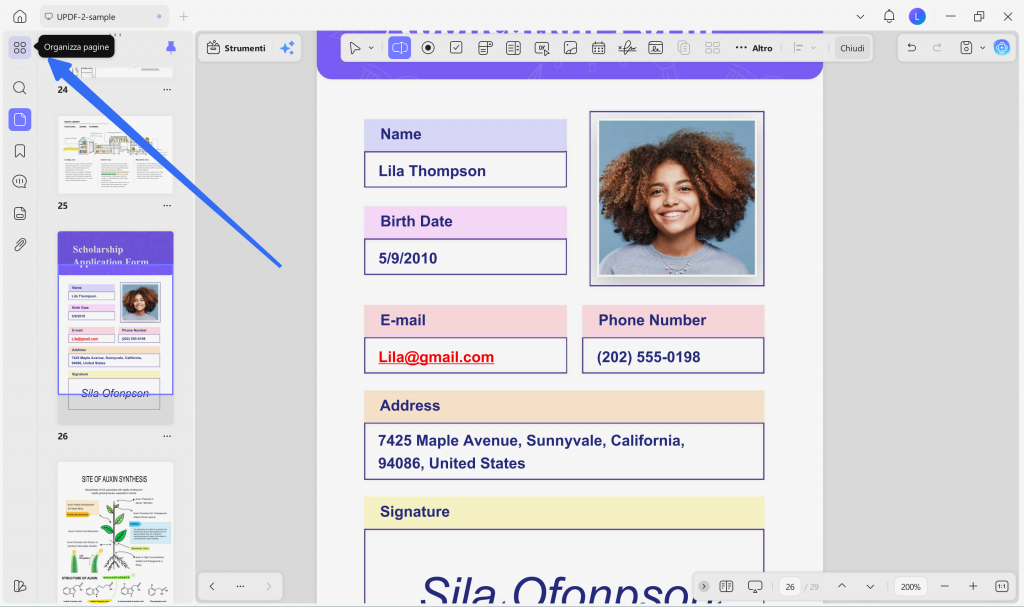
Task: Open the comments panel icon
Action: 20,182
